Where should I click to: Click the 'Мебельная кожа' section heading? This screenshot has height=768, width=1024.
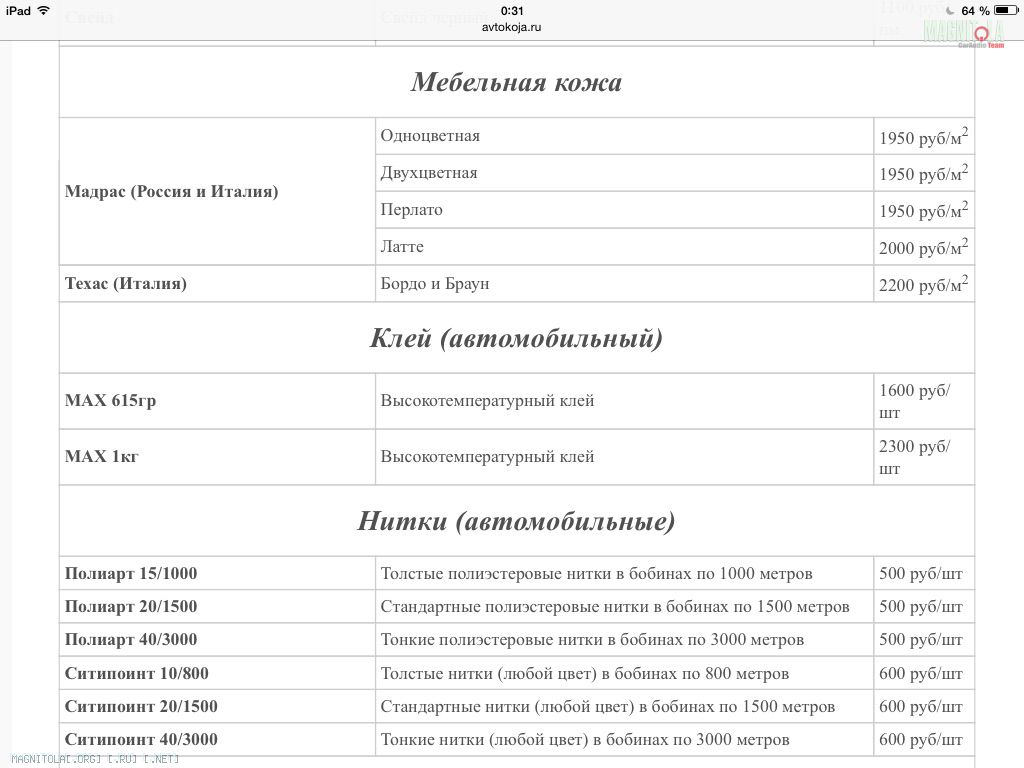(x=517, y=82)
